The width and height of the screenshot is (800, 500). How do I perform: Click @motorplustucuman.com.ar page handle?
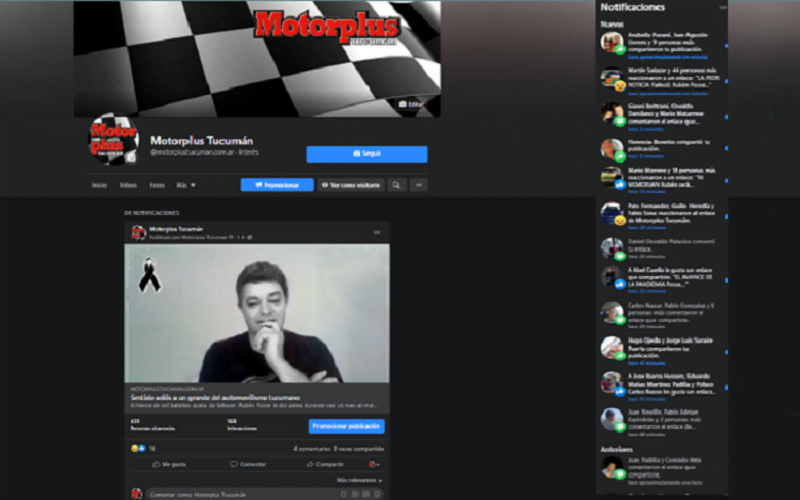pyautogui.click(x=193, y=152)
